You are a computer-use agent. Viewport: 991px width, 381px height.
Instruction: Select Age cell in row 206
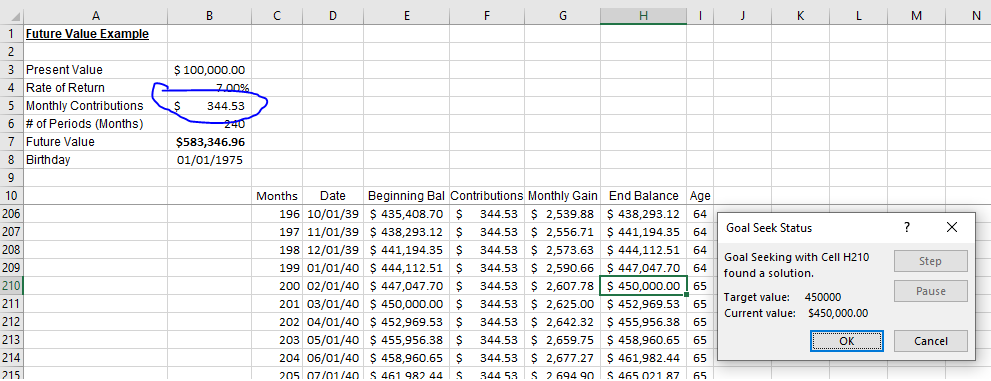coord(700,214)
